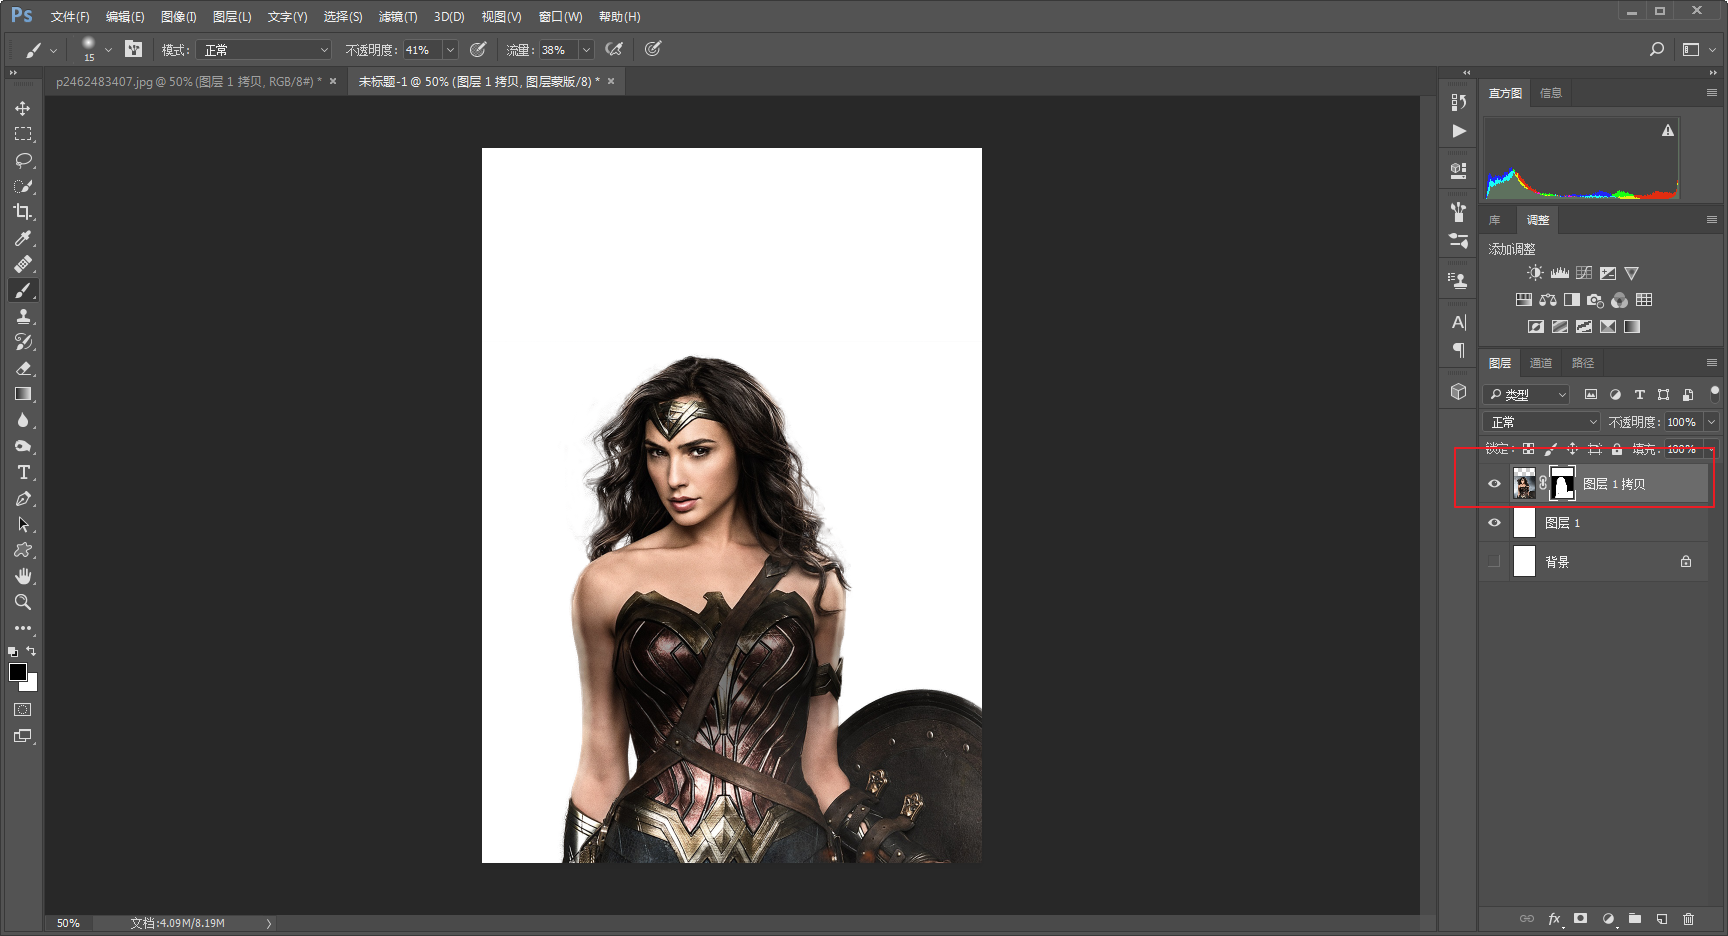
Task: Create new fill or adjustment layer
Action: click(1608, 919)
